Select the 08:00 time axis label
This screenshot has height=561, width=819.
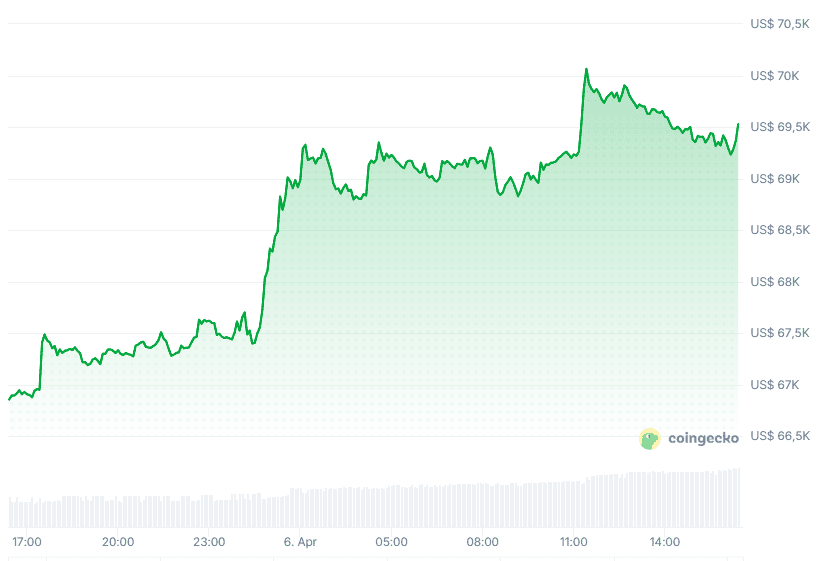pos(482,542)
